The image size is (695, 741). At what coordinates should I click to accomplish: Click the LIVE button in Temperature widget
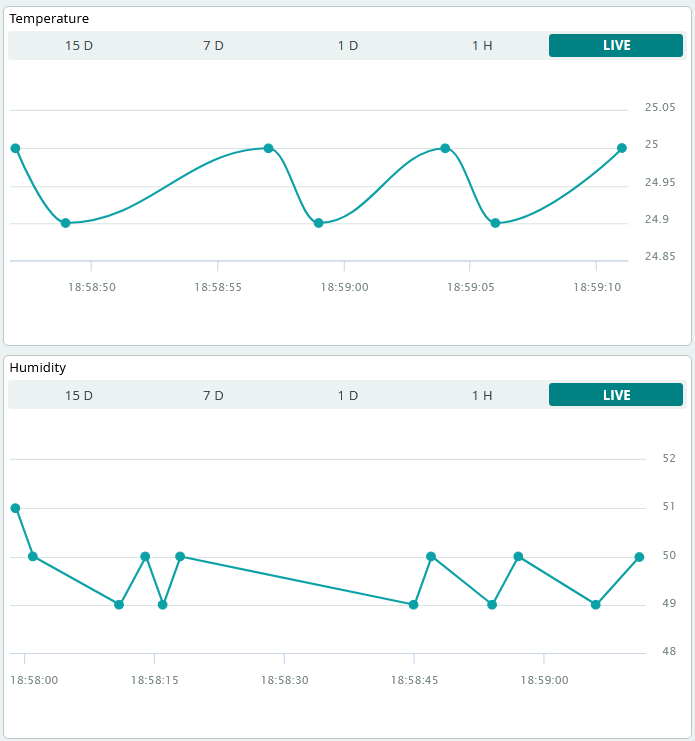(616, 46)
